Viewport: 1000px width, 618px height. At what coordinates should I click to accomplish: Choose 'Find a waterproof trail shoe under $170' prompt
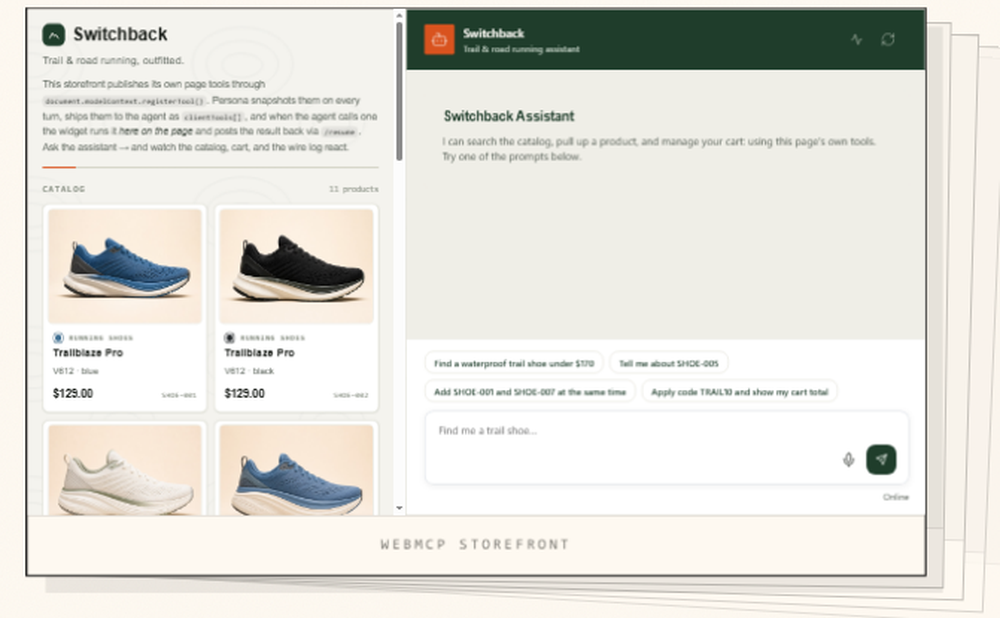click(x=514, y=364)
